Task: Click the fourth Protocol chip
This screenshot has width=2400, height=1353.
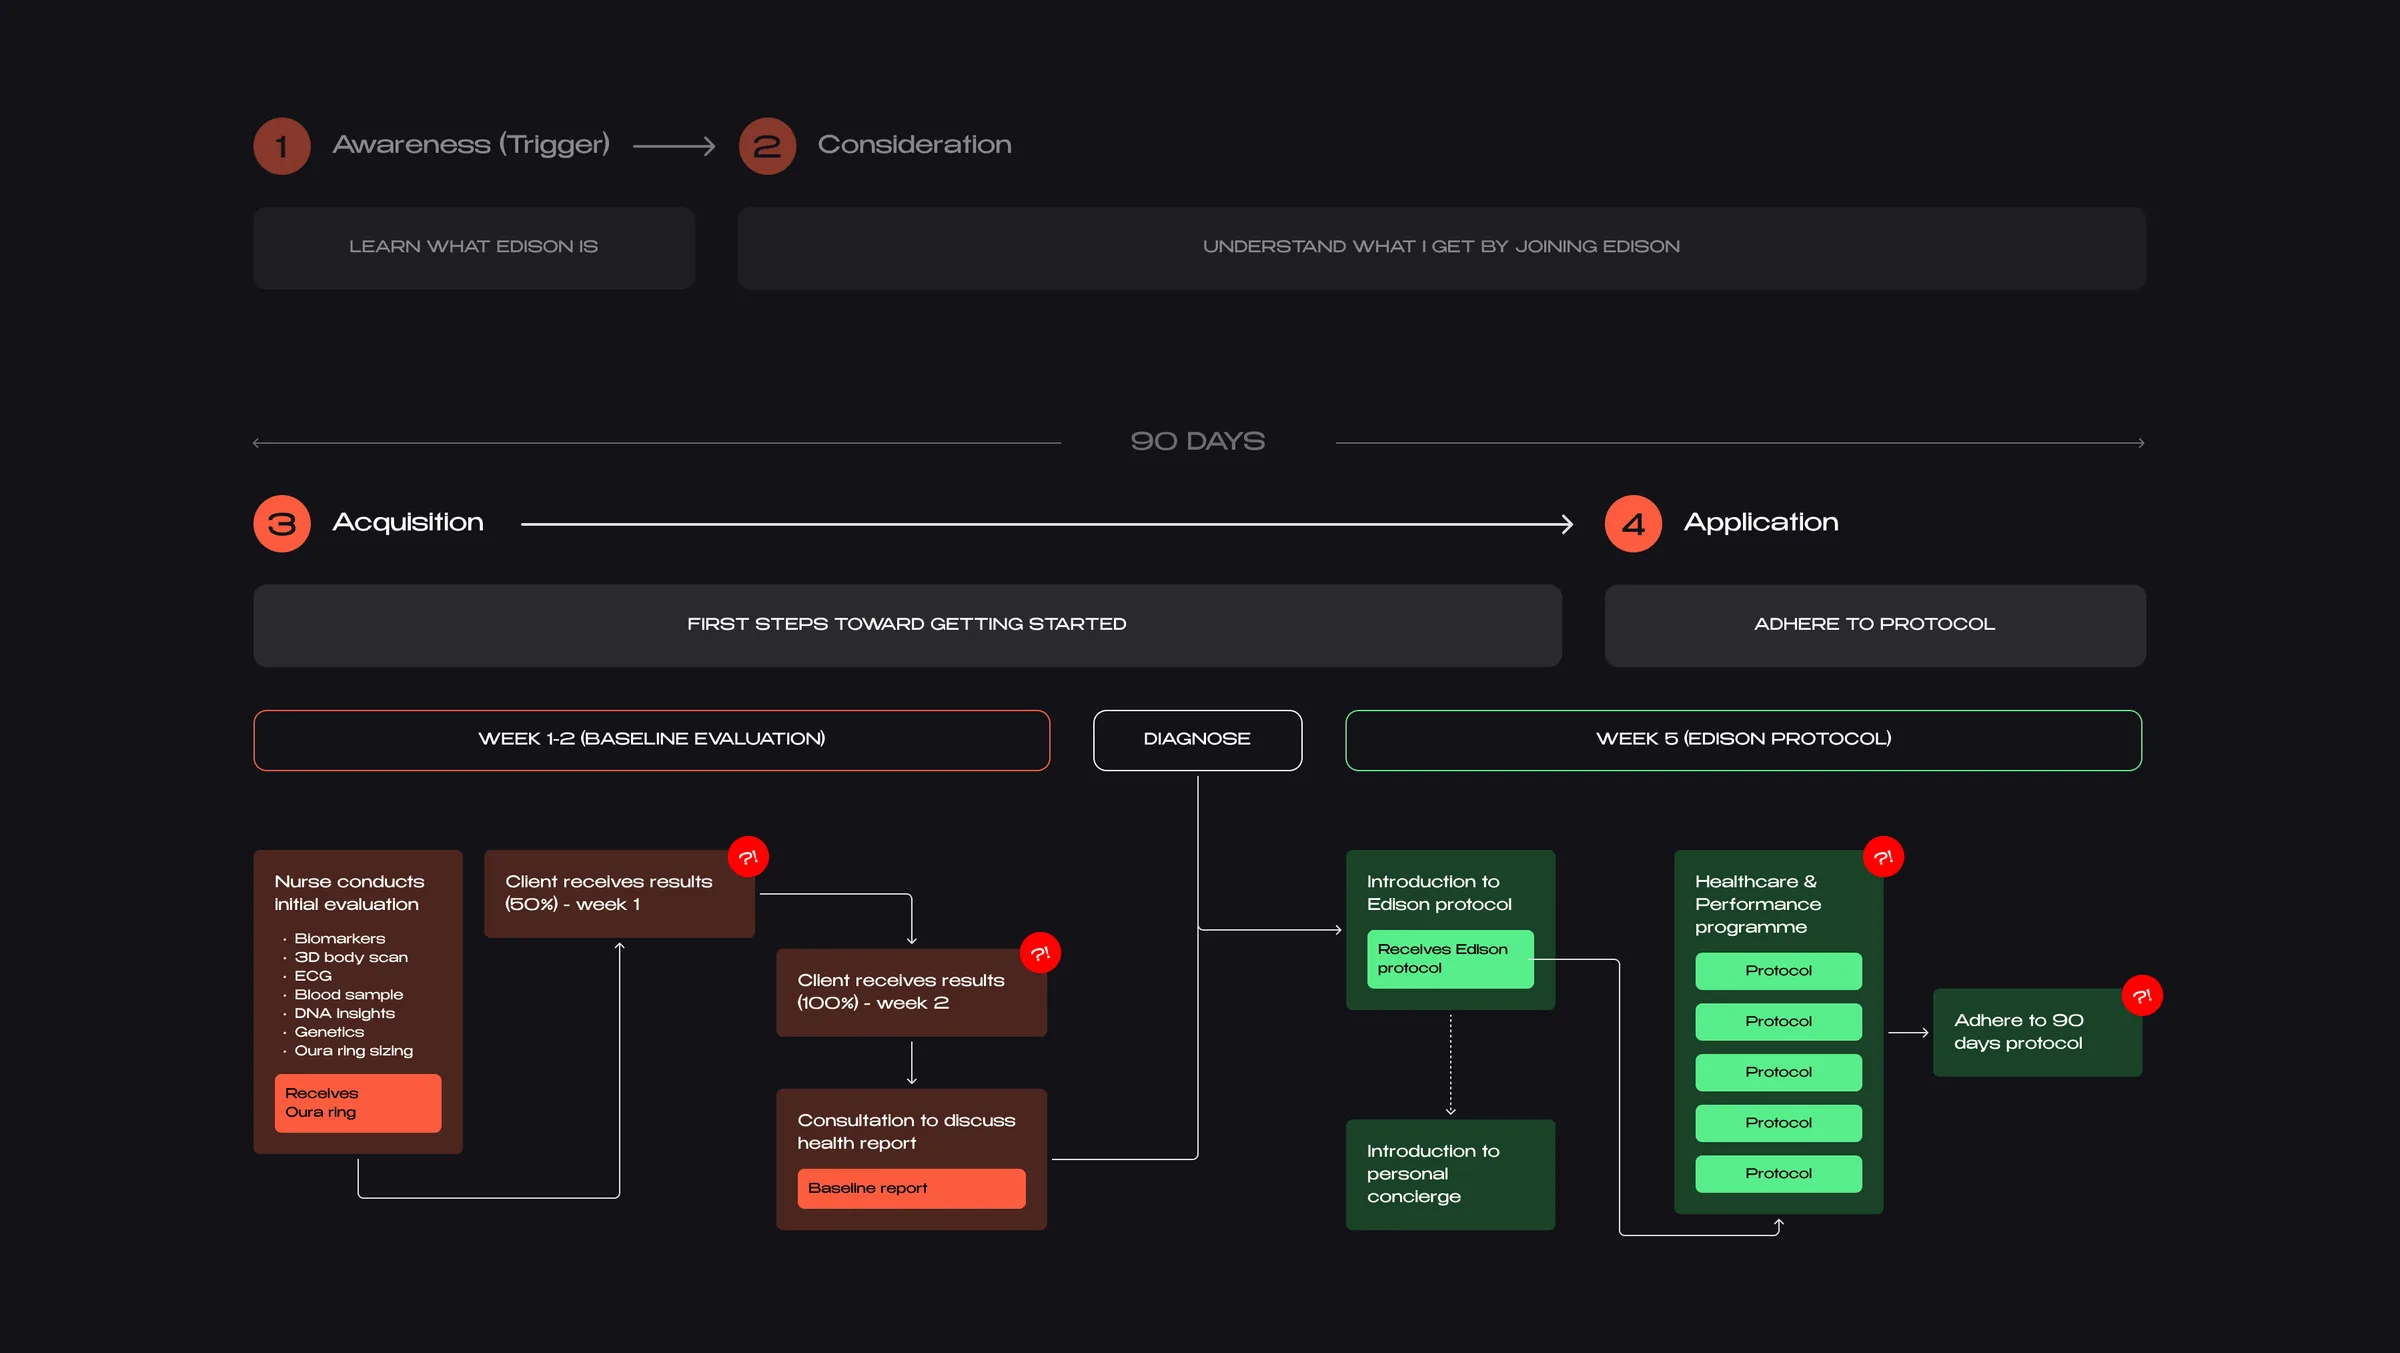Action: (x=1778, y=1123)
